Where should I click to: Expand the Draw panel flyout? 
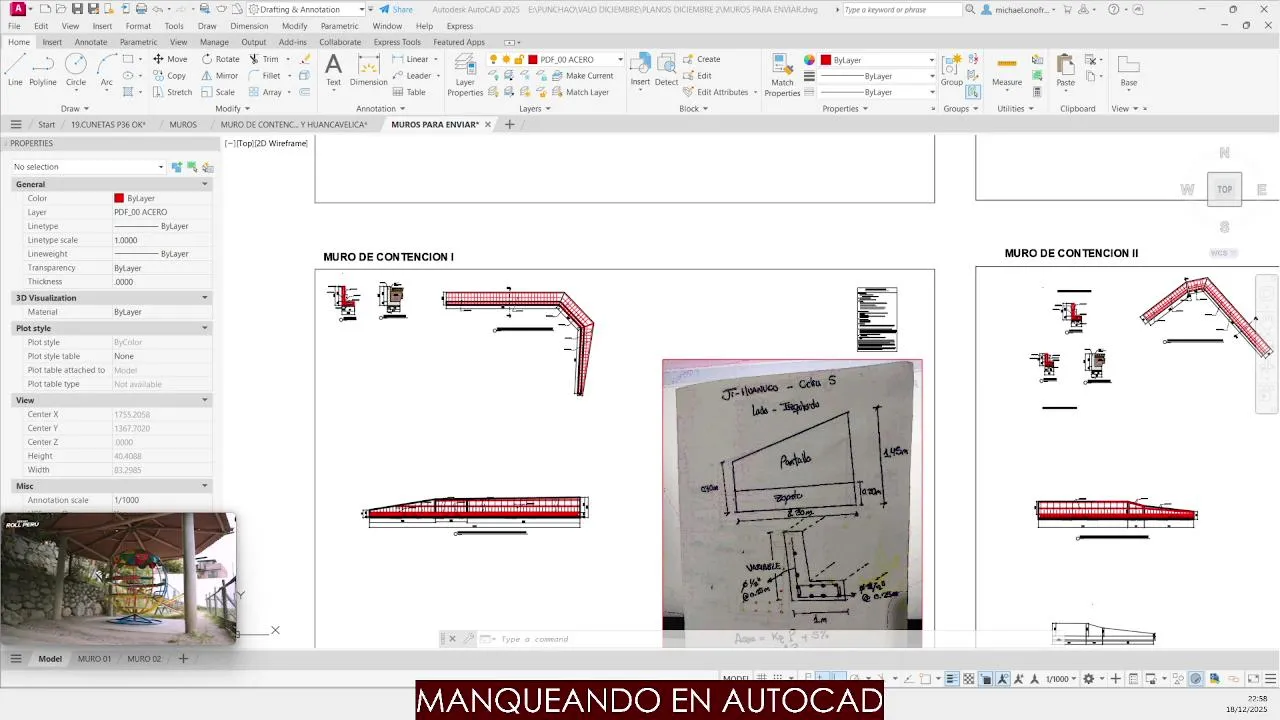coord(75,108)
